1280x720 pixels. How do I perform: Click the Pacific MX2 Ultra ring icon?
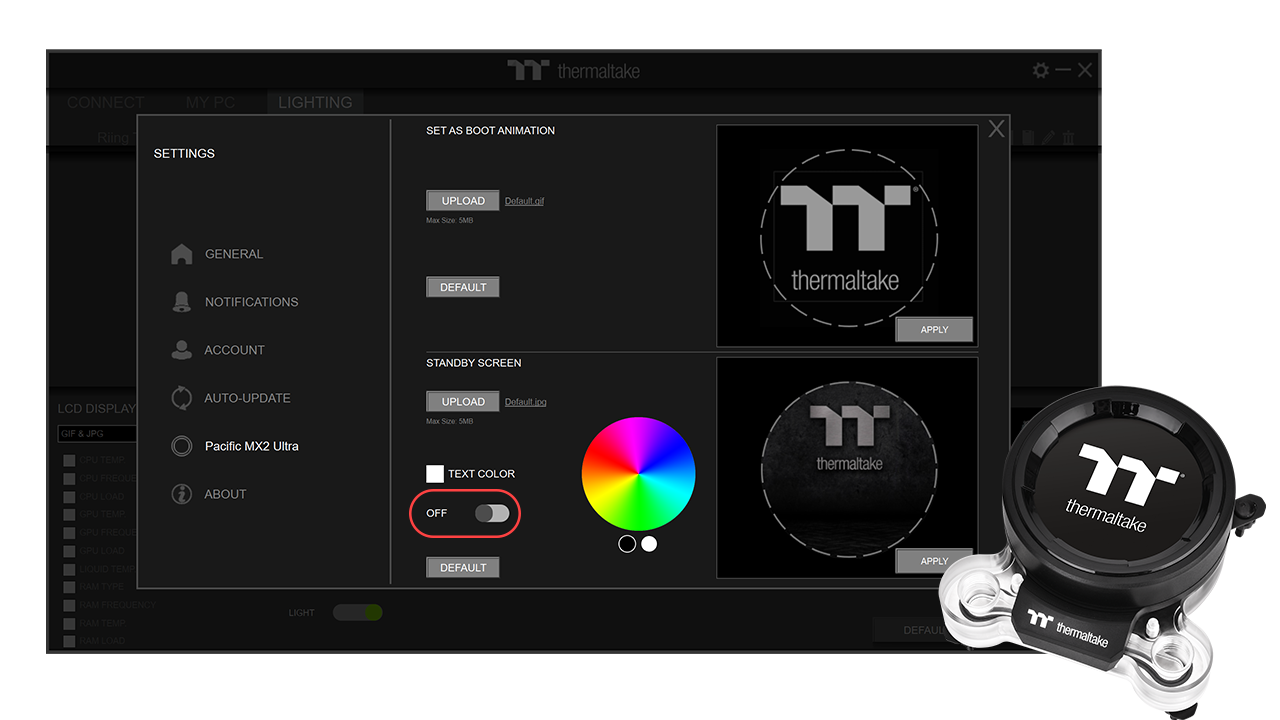[x=181, y=446]
